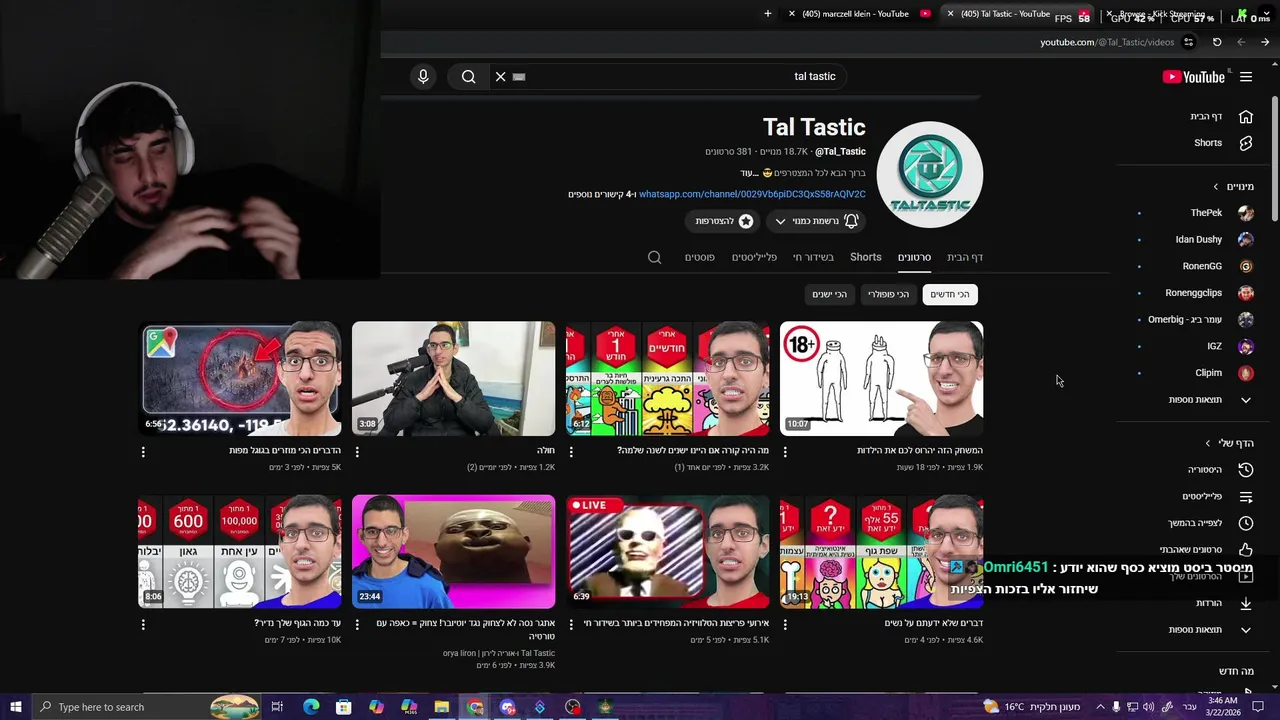The height and width of the screenshot is (720, 1280).
Task: Switch to the סרטונים channel tab
Action: tap(914, 257)
